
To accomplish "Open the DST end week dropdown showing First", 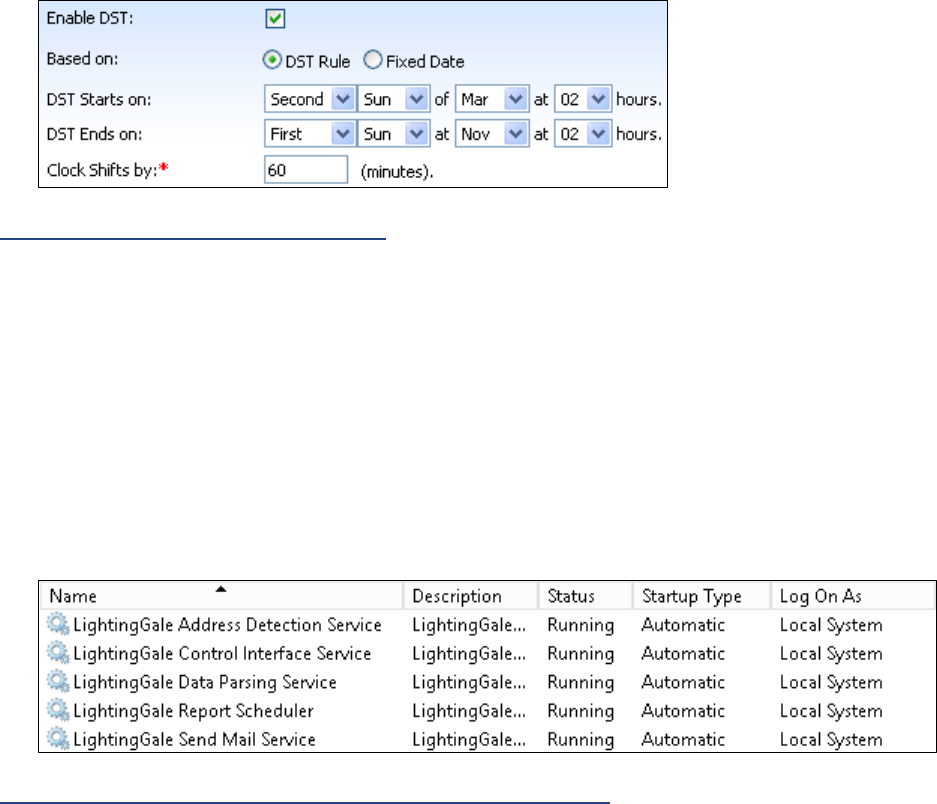I will (310, 134).
